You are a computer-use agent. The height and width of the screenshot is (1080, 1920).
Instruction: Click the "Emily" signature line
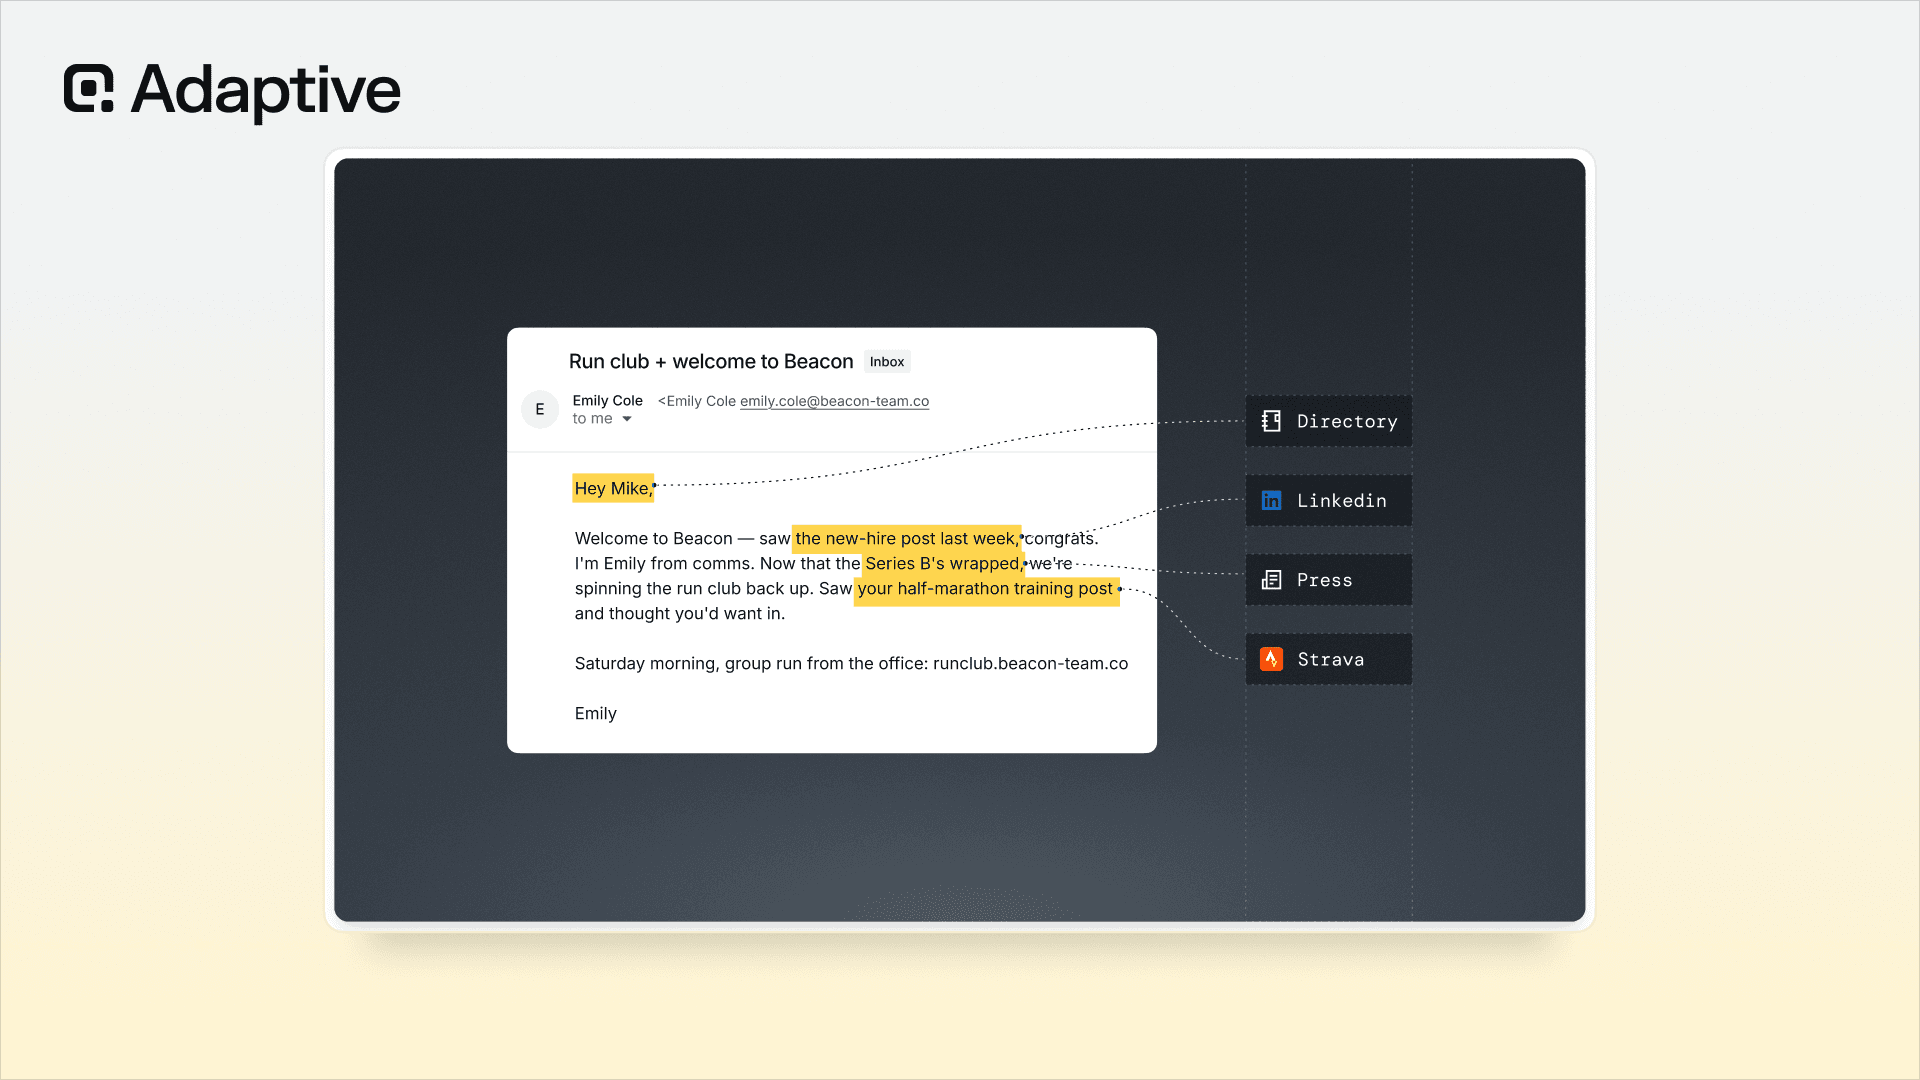(596, 713)
